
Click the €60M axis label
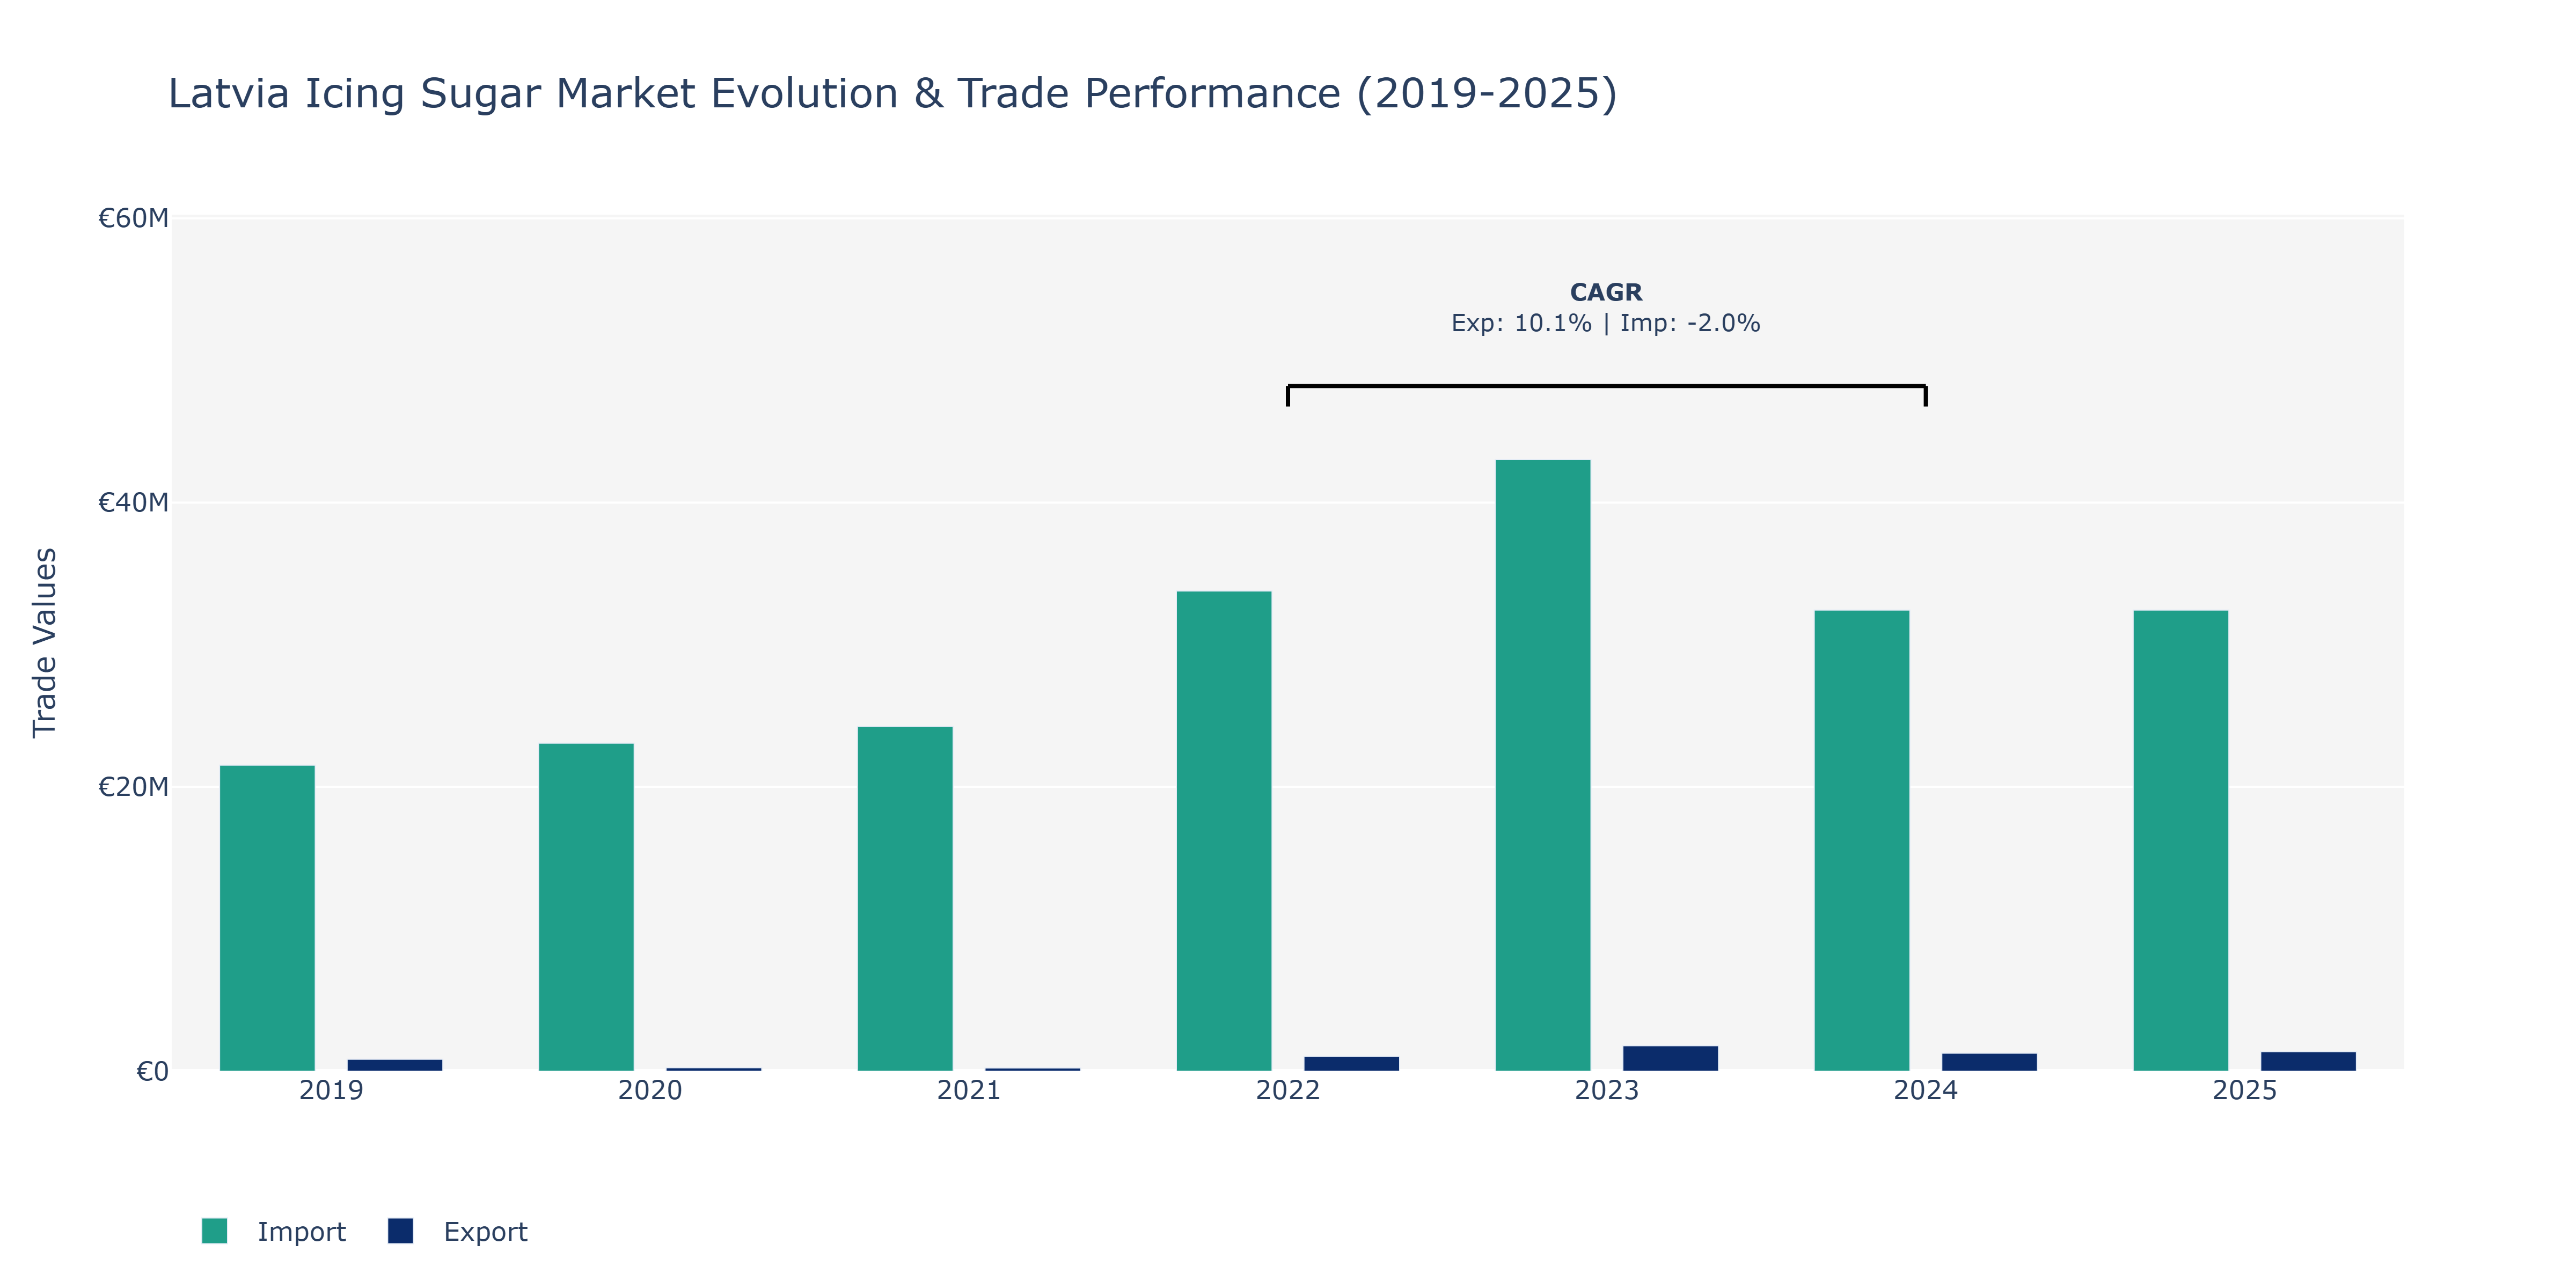click(x=133, y=218)
